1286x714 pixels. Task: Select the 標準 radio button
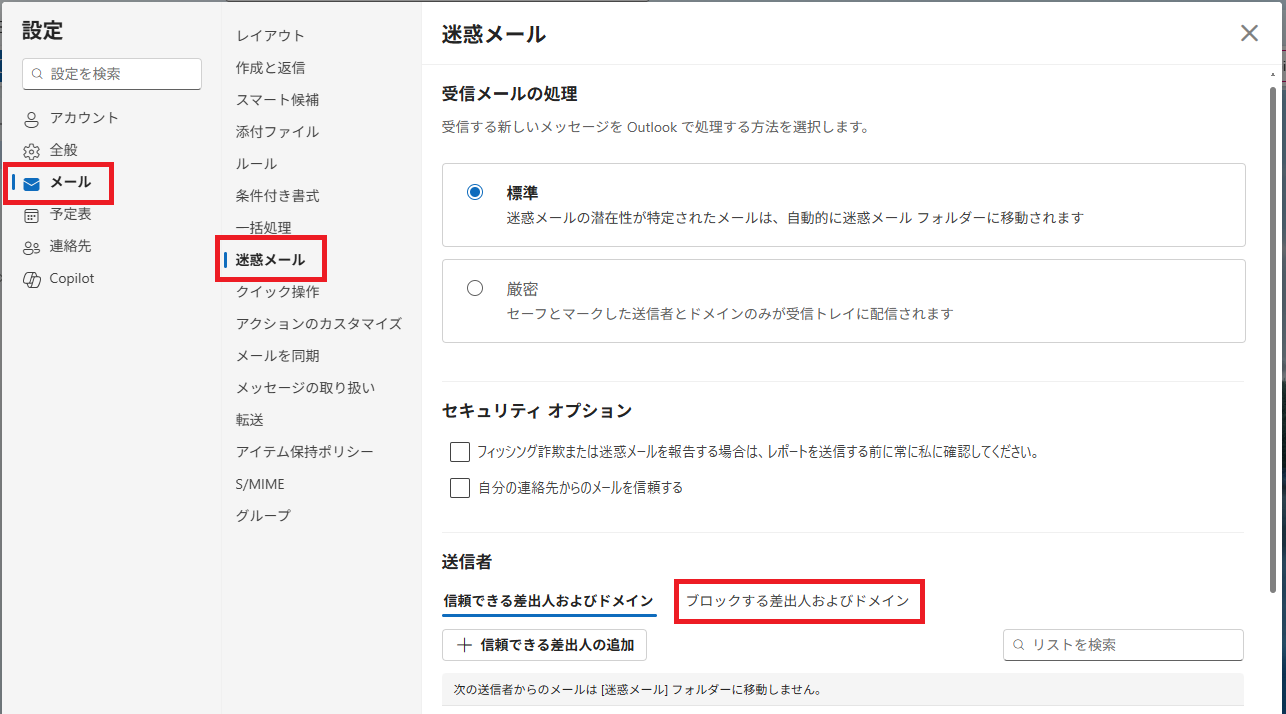coord(475,192)
